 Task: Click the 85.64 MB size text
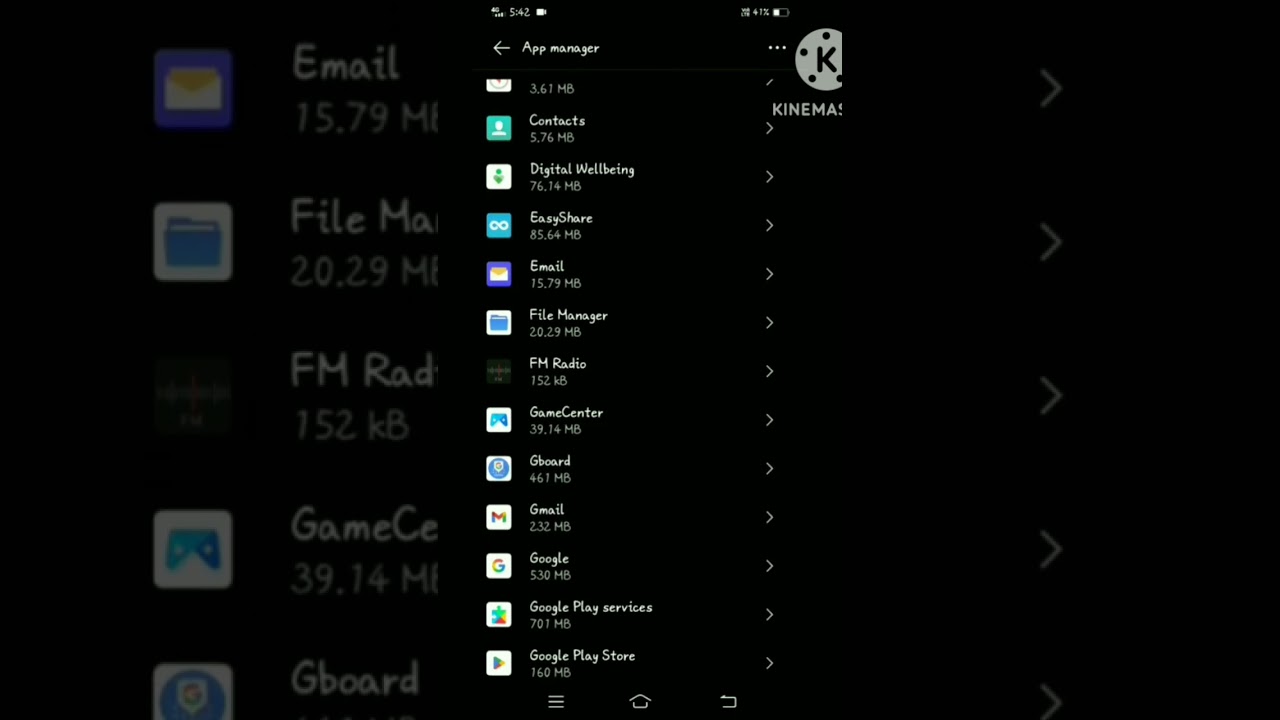(x=555, y=235)
